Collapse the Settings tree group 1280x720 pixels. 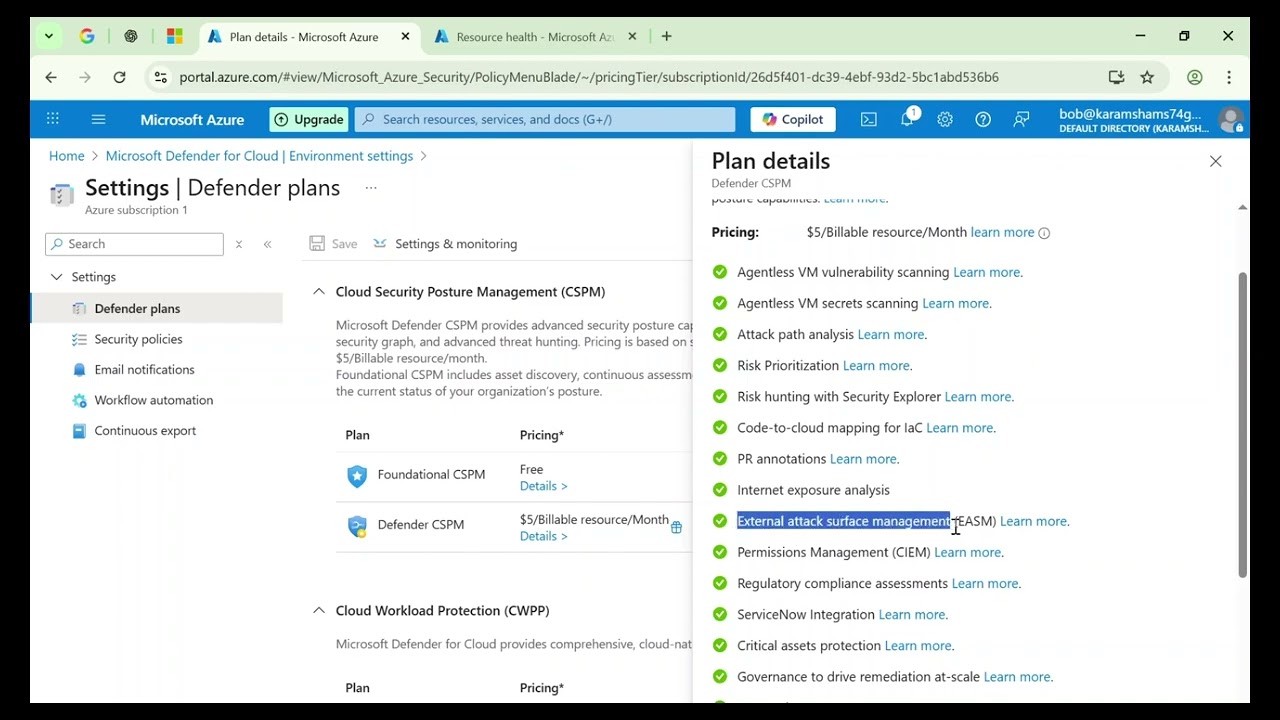pos(57,277)
